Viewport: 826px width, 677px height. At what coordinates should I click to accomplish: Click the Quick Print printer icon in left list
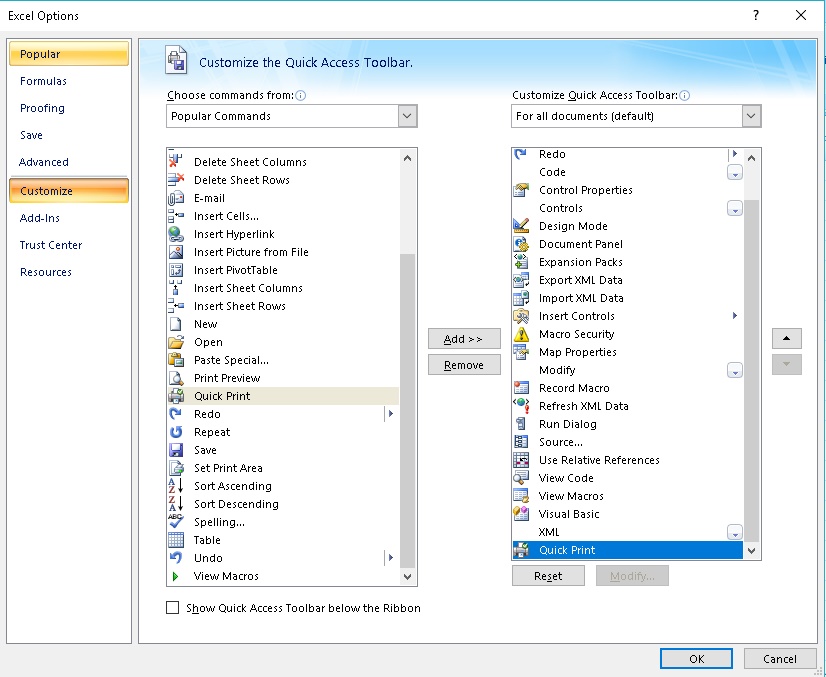click(x=175, y=396)
